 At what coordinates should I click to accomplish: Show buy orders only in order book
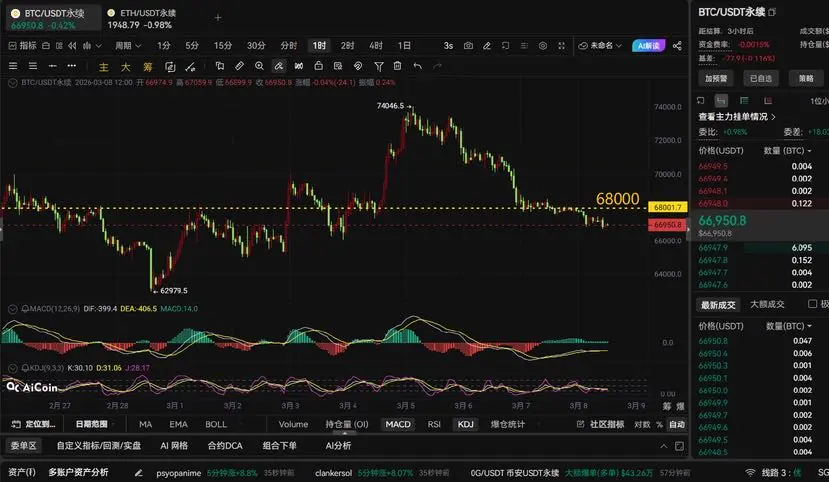click(744, 101)
